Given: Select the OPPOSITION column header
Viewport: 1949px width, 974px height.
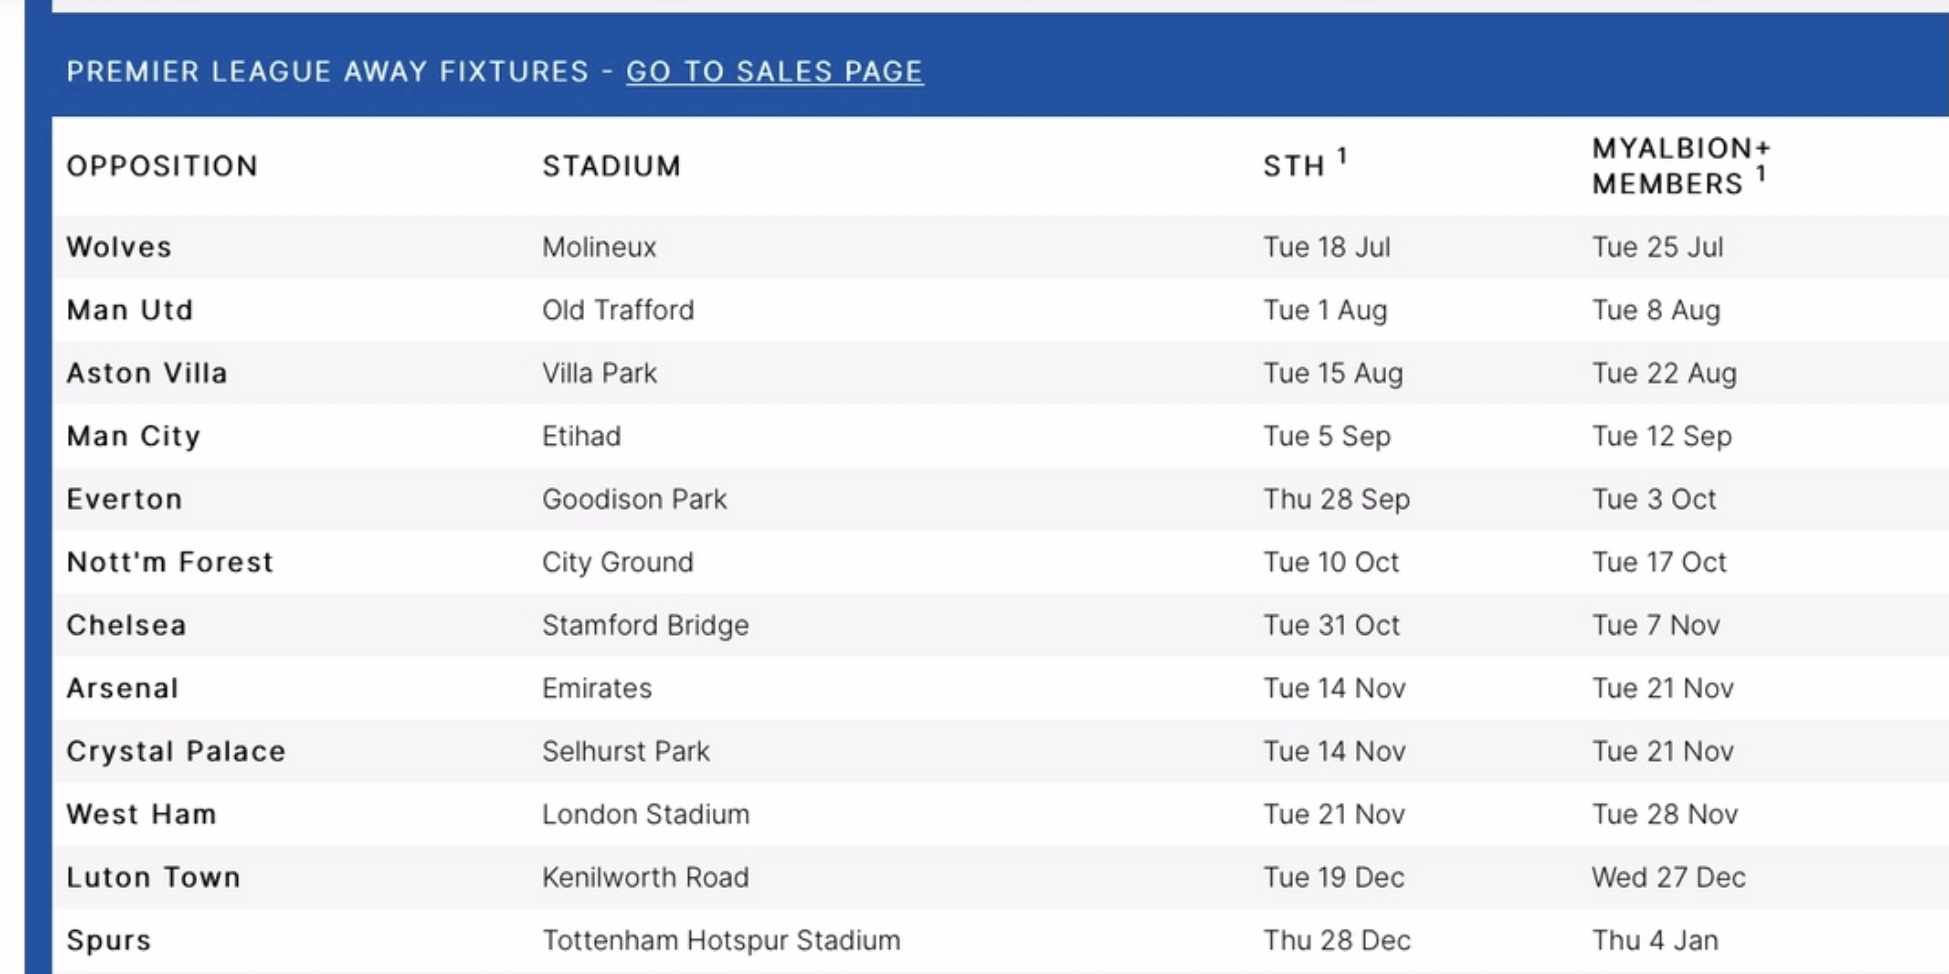Looking at the screenshot, I should click(x=162, y=166).
